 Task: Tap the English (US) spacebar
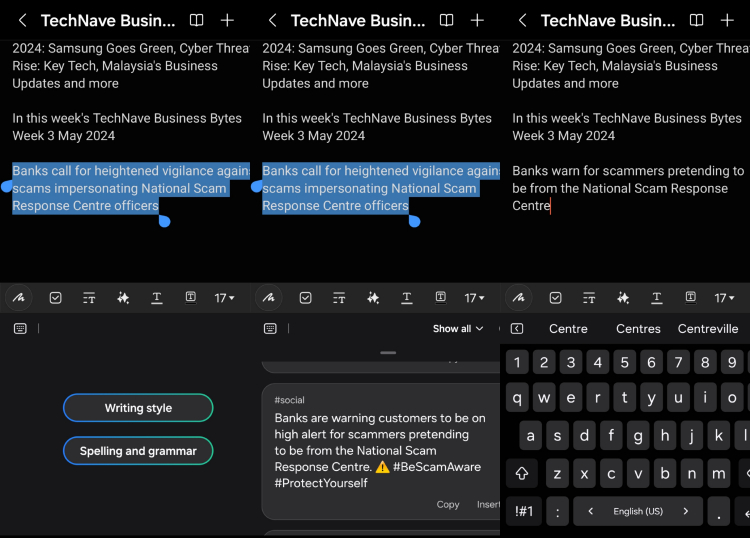pyautogui.click(x=638, y=511)
